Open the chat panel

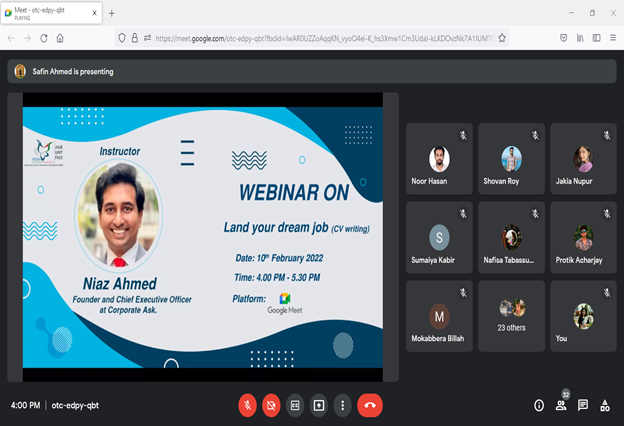583,405
